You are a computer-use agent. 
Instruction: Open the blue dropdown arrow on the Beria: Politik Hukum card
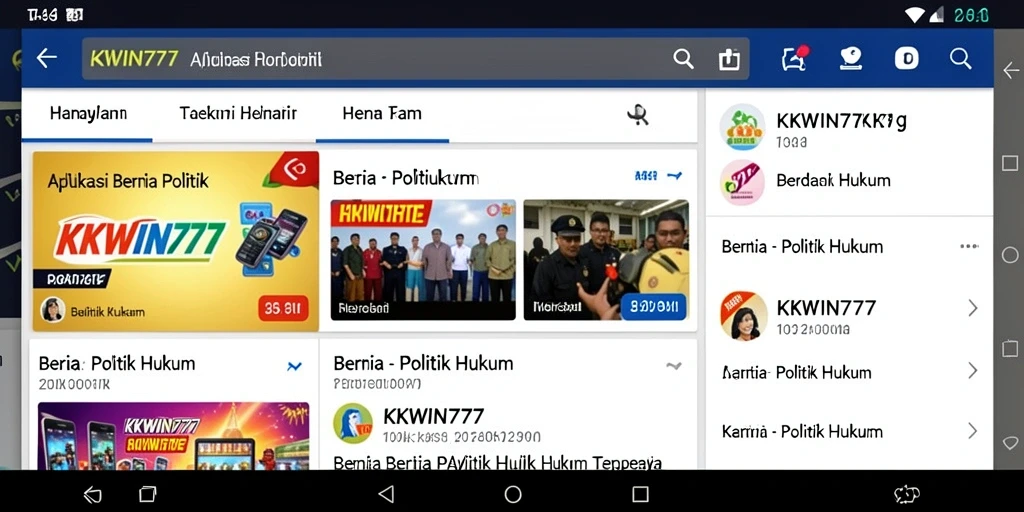[295, 366]
